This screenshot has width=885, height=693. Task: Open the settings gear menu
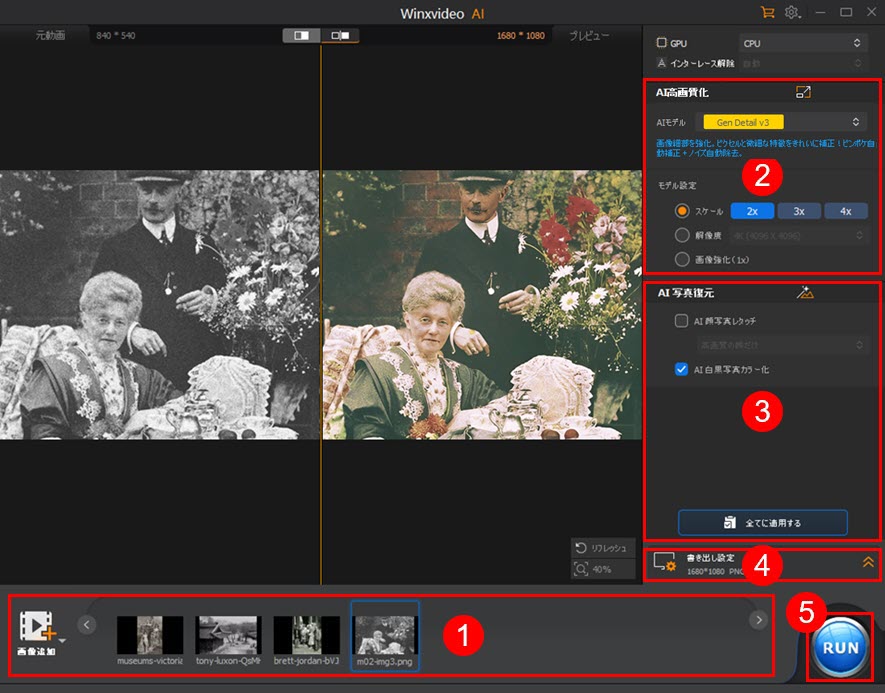click(x=792, y=12)
